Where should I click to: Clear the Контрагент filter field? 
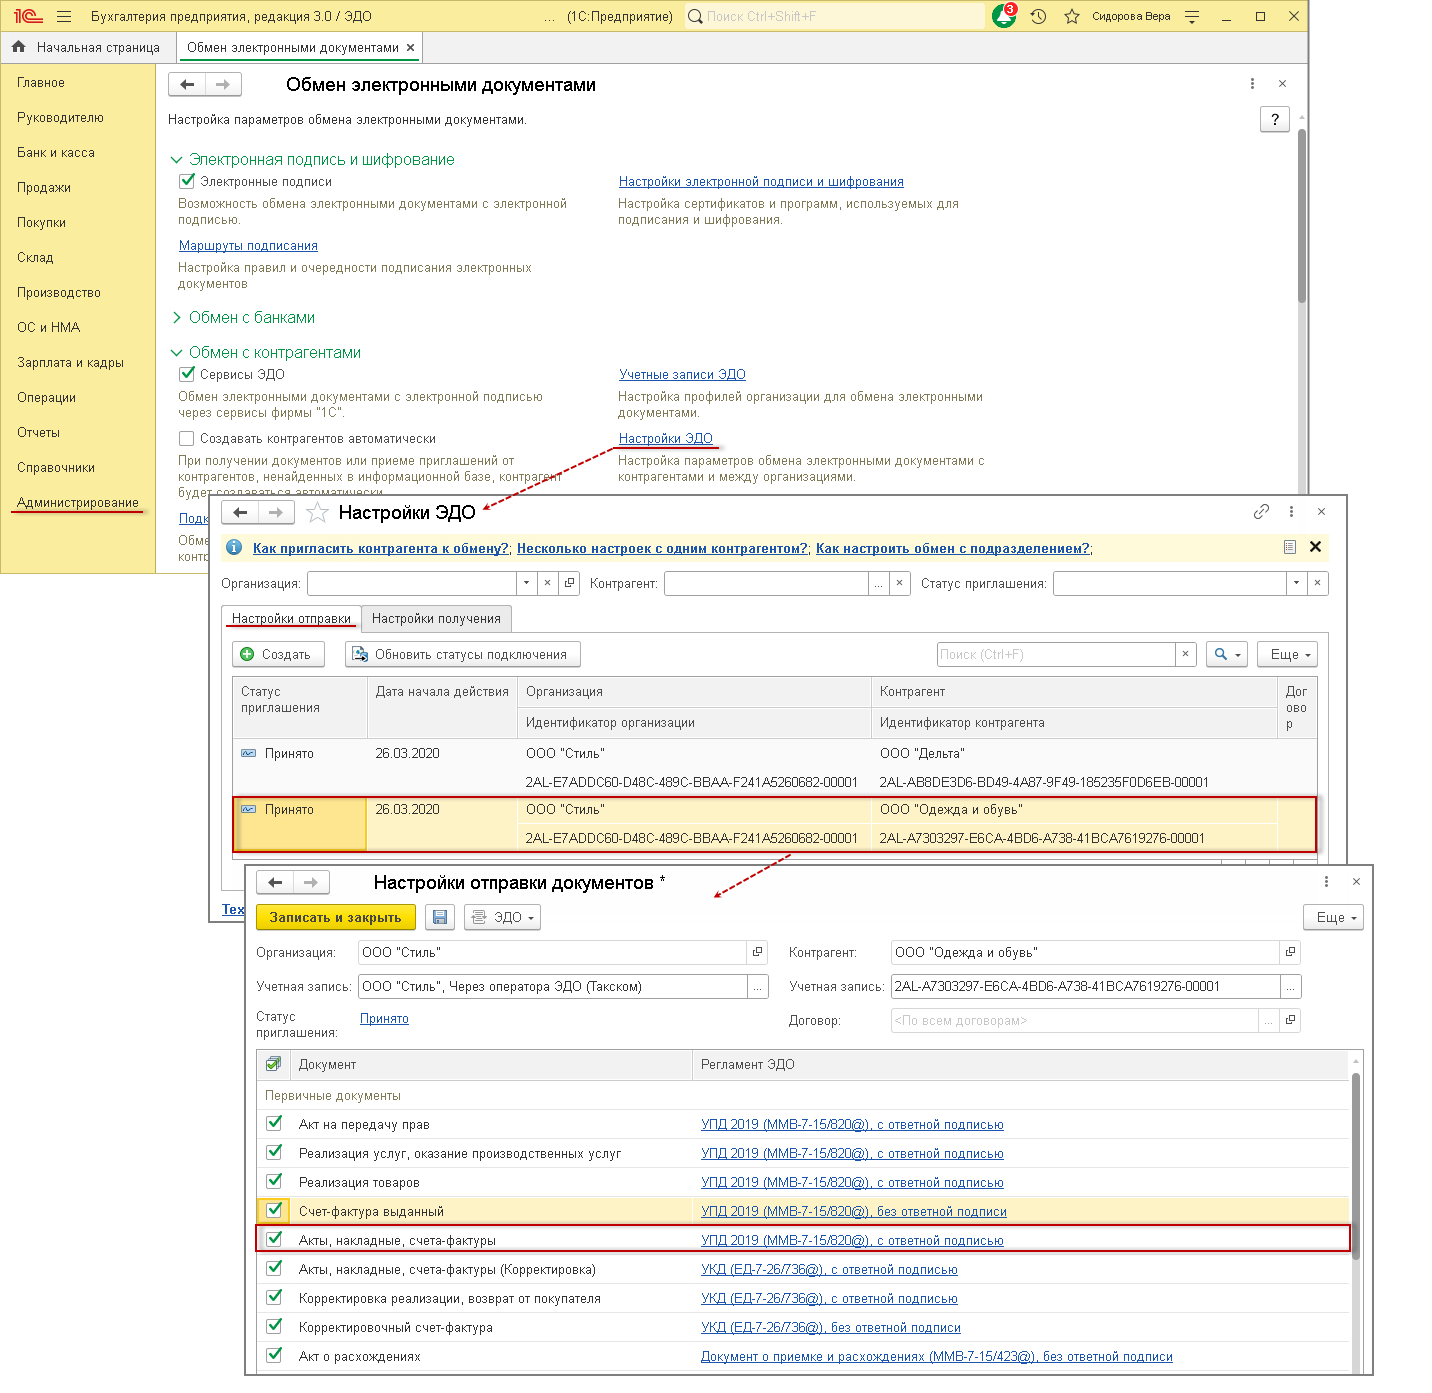point(899,583)
